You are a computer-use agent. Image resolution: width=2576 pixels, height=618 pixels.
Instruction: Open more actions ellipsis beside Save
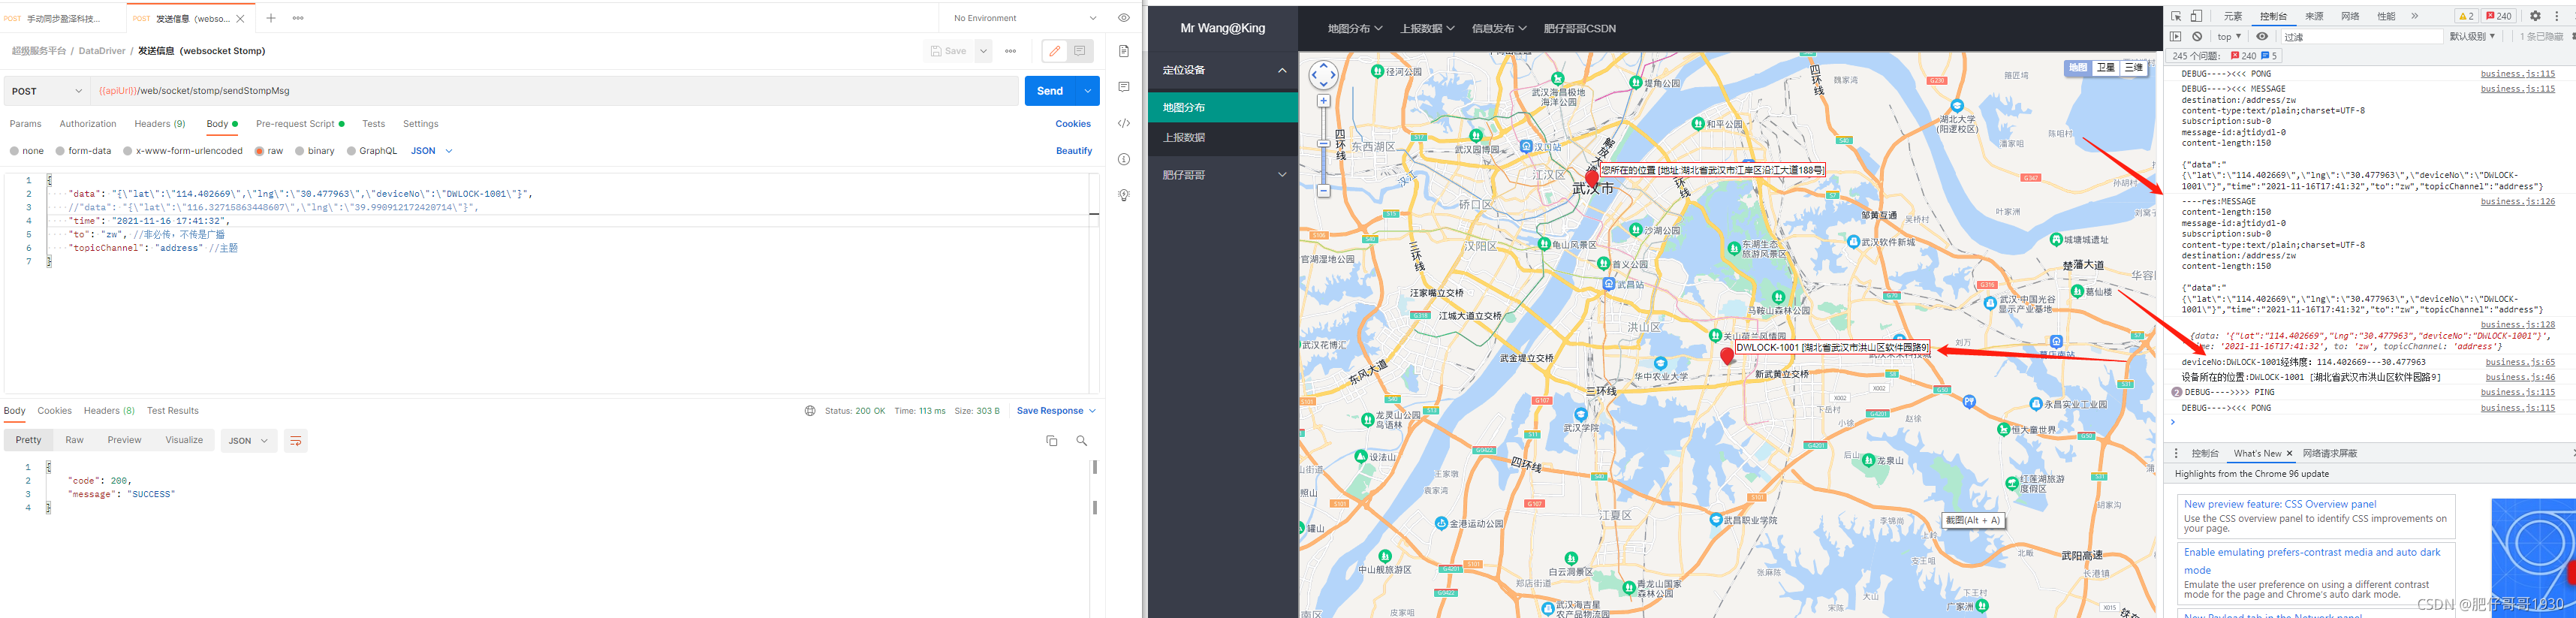click(x=1011, y=51)
